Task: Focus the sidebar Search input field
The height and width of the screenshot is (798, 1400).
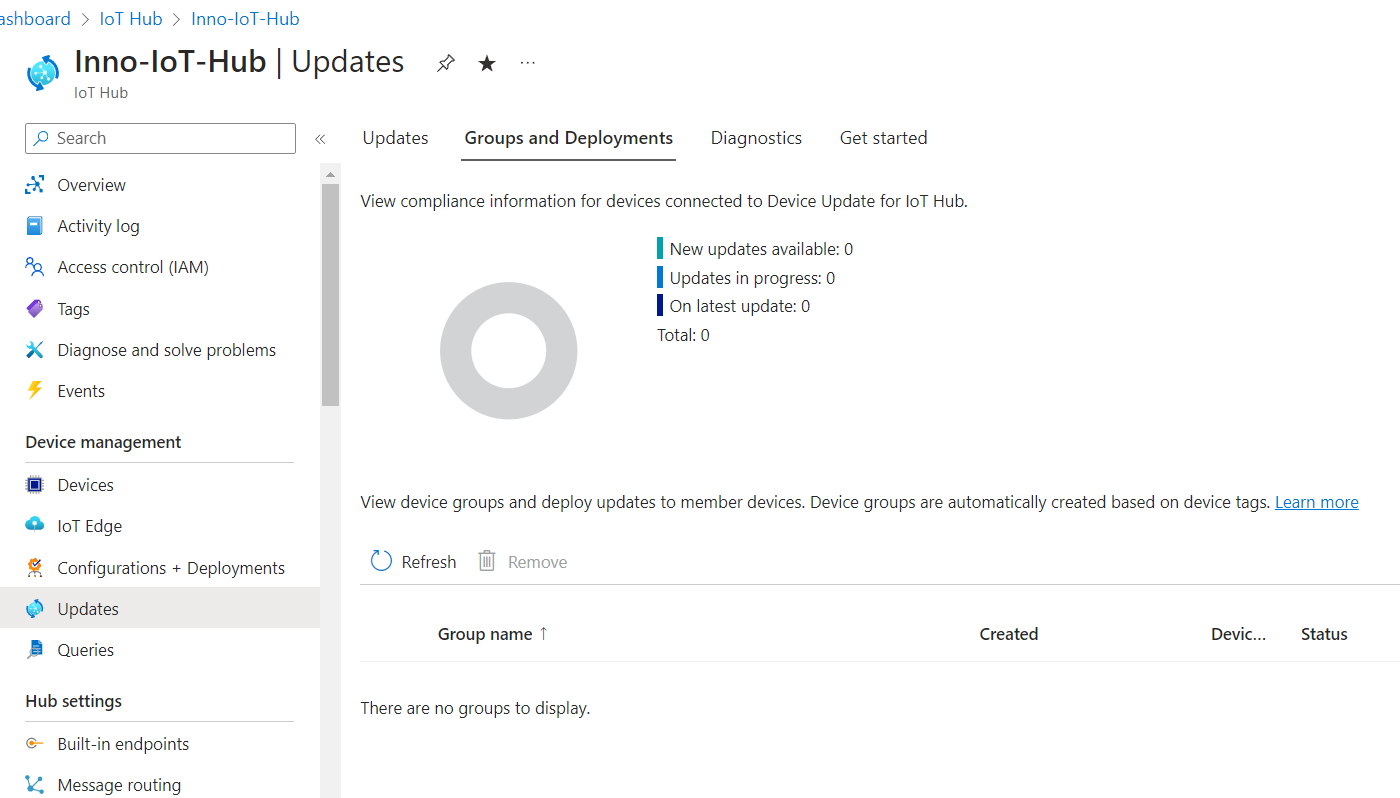Action: (x=160, y=138)
